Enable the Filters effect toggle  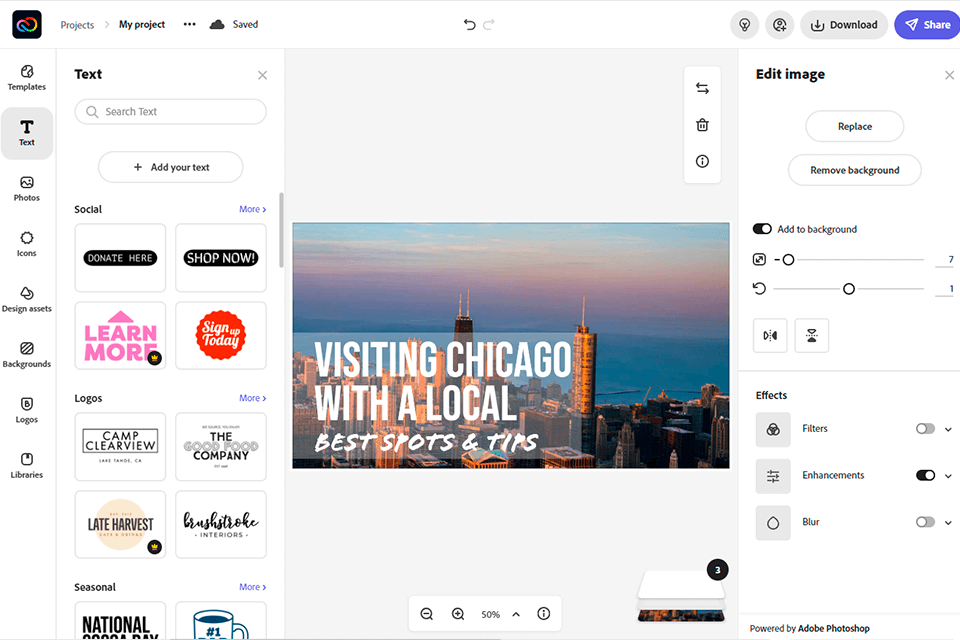[x=925, y=429]
